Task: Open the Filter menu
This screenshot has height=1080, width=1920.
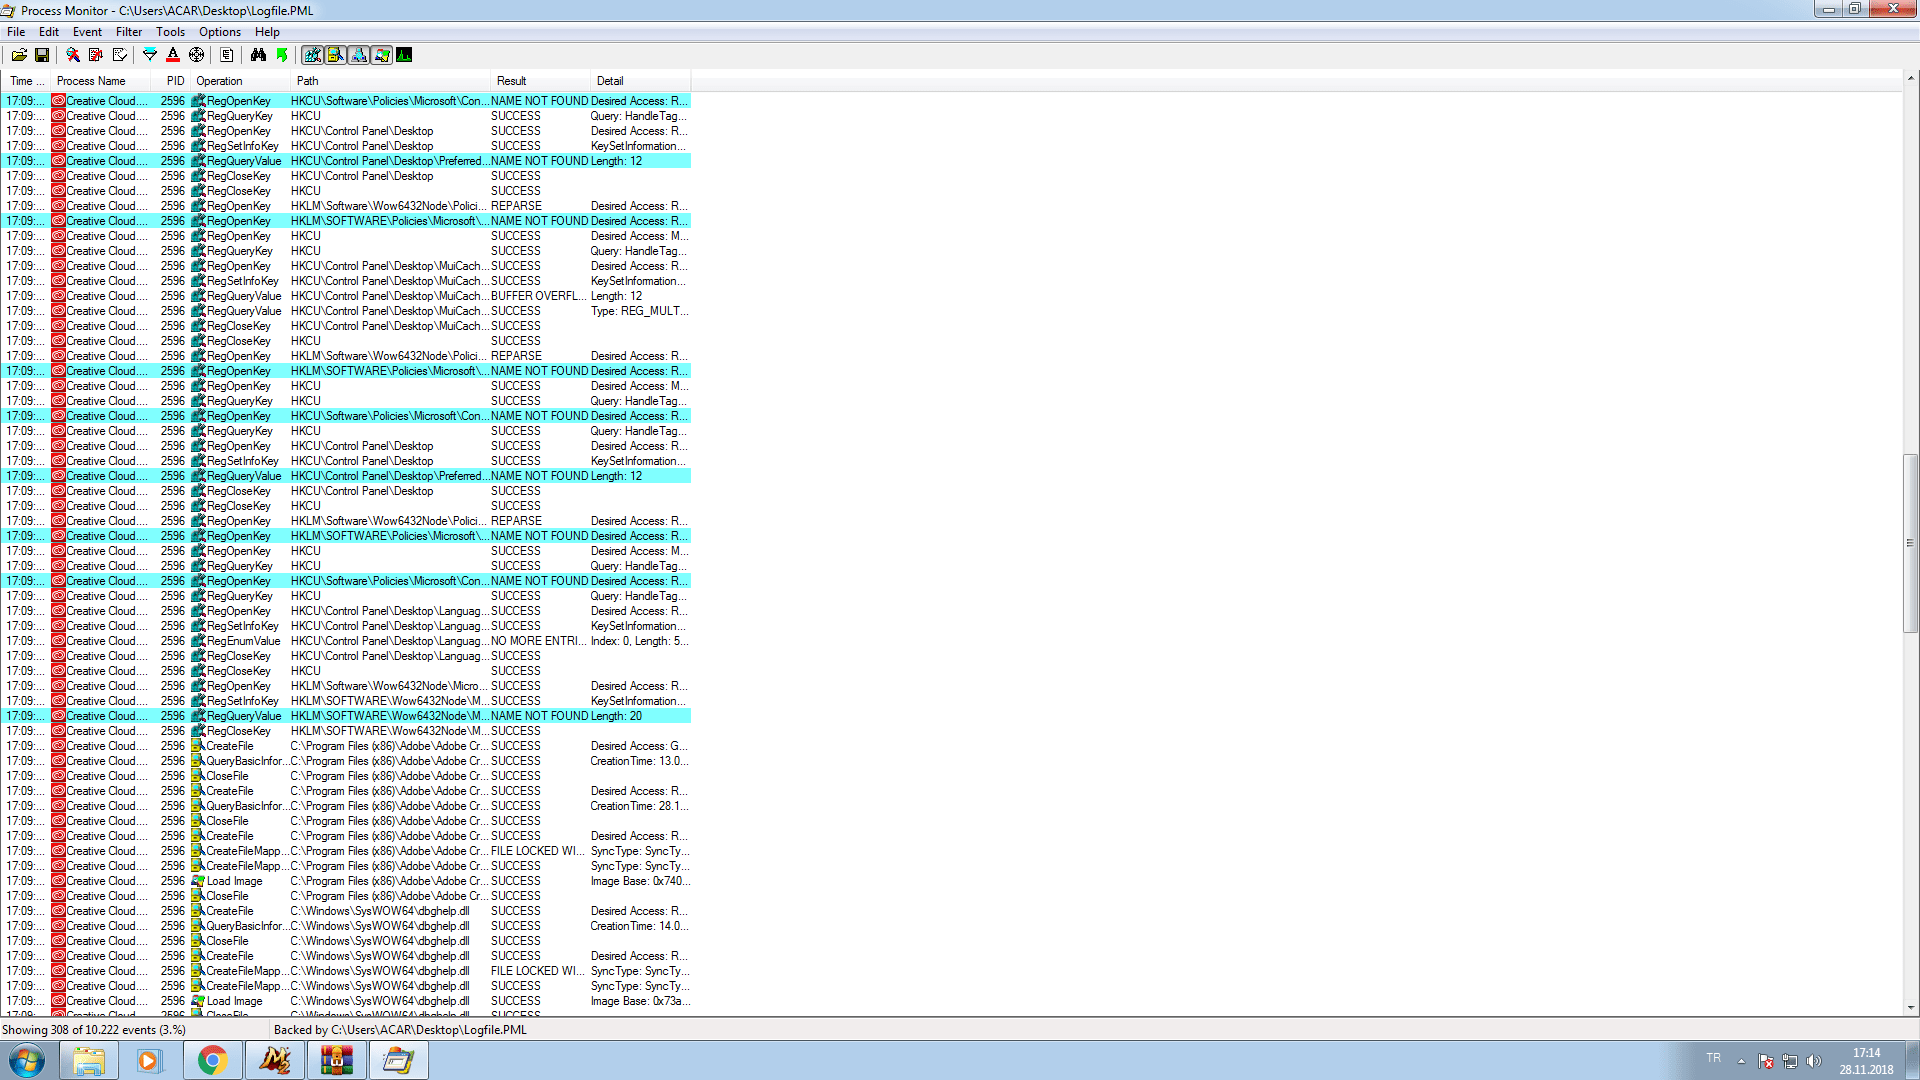Action: pyautogui.click(x=129, y=32)
